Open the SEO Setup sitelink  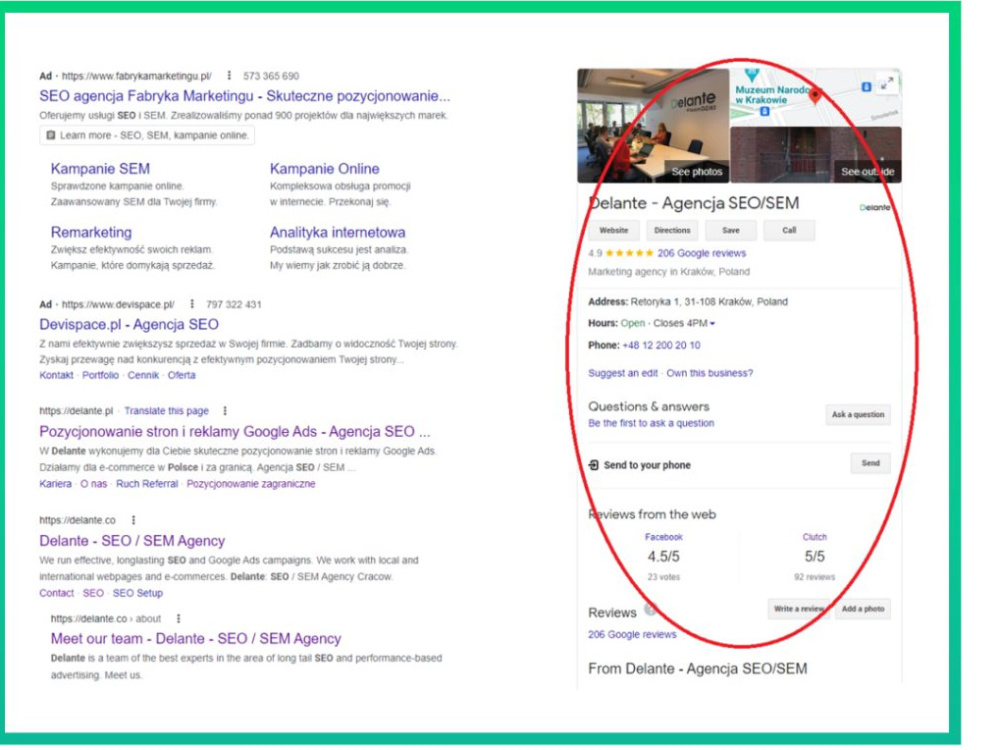(138, 593)
